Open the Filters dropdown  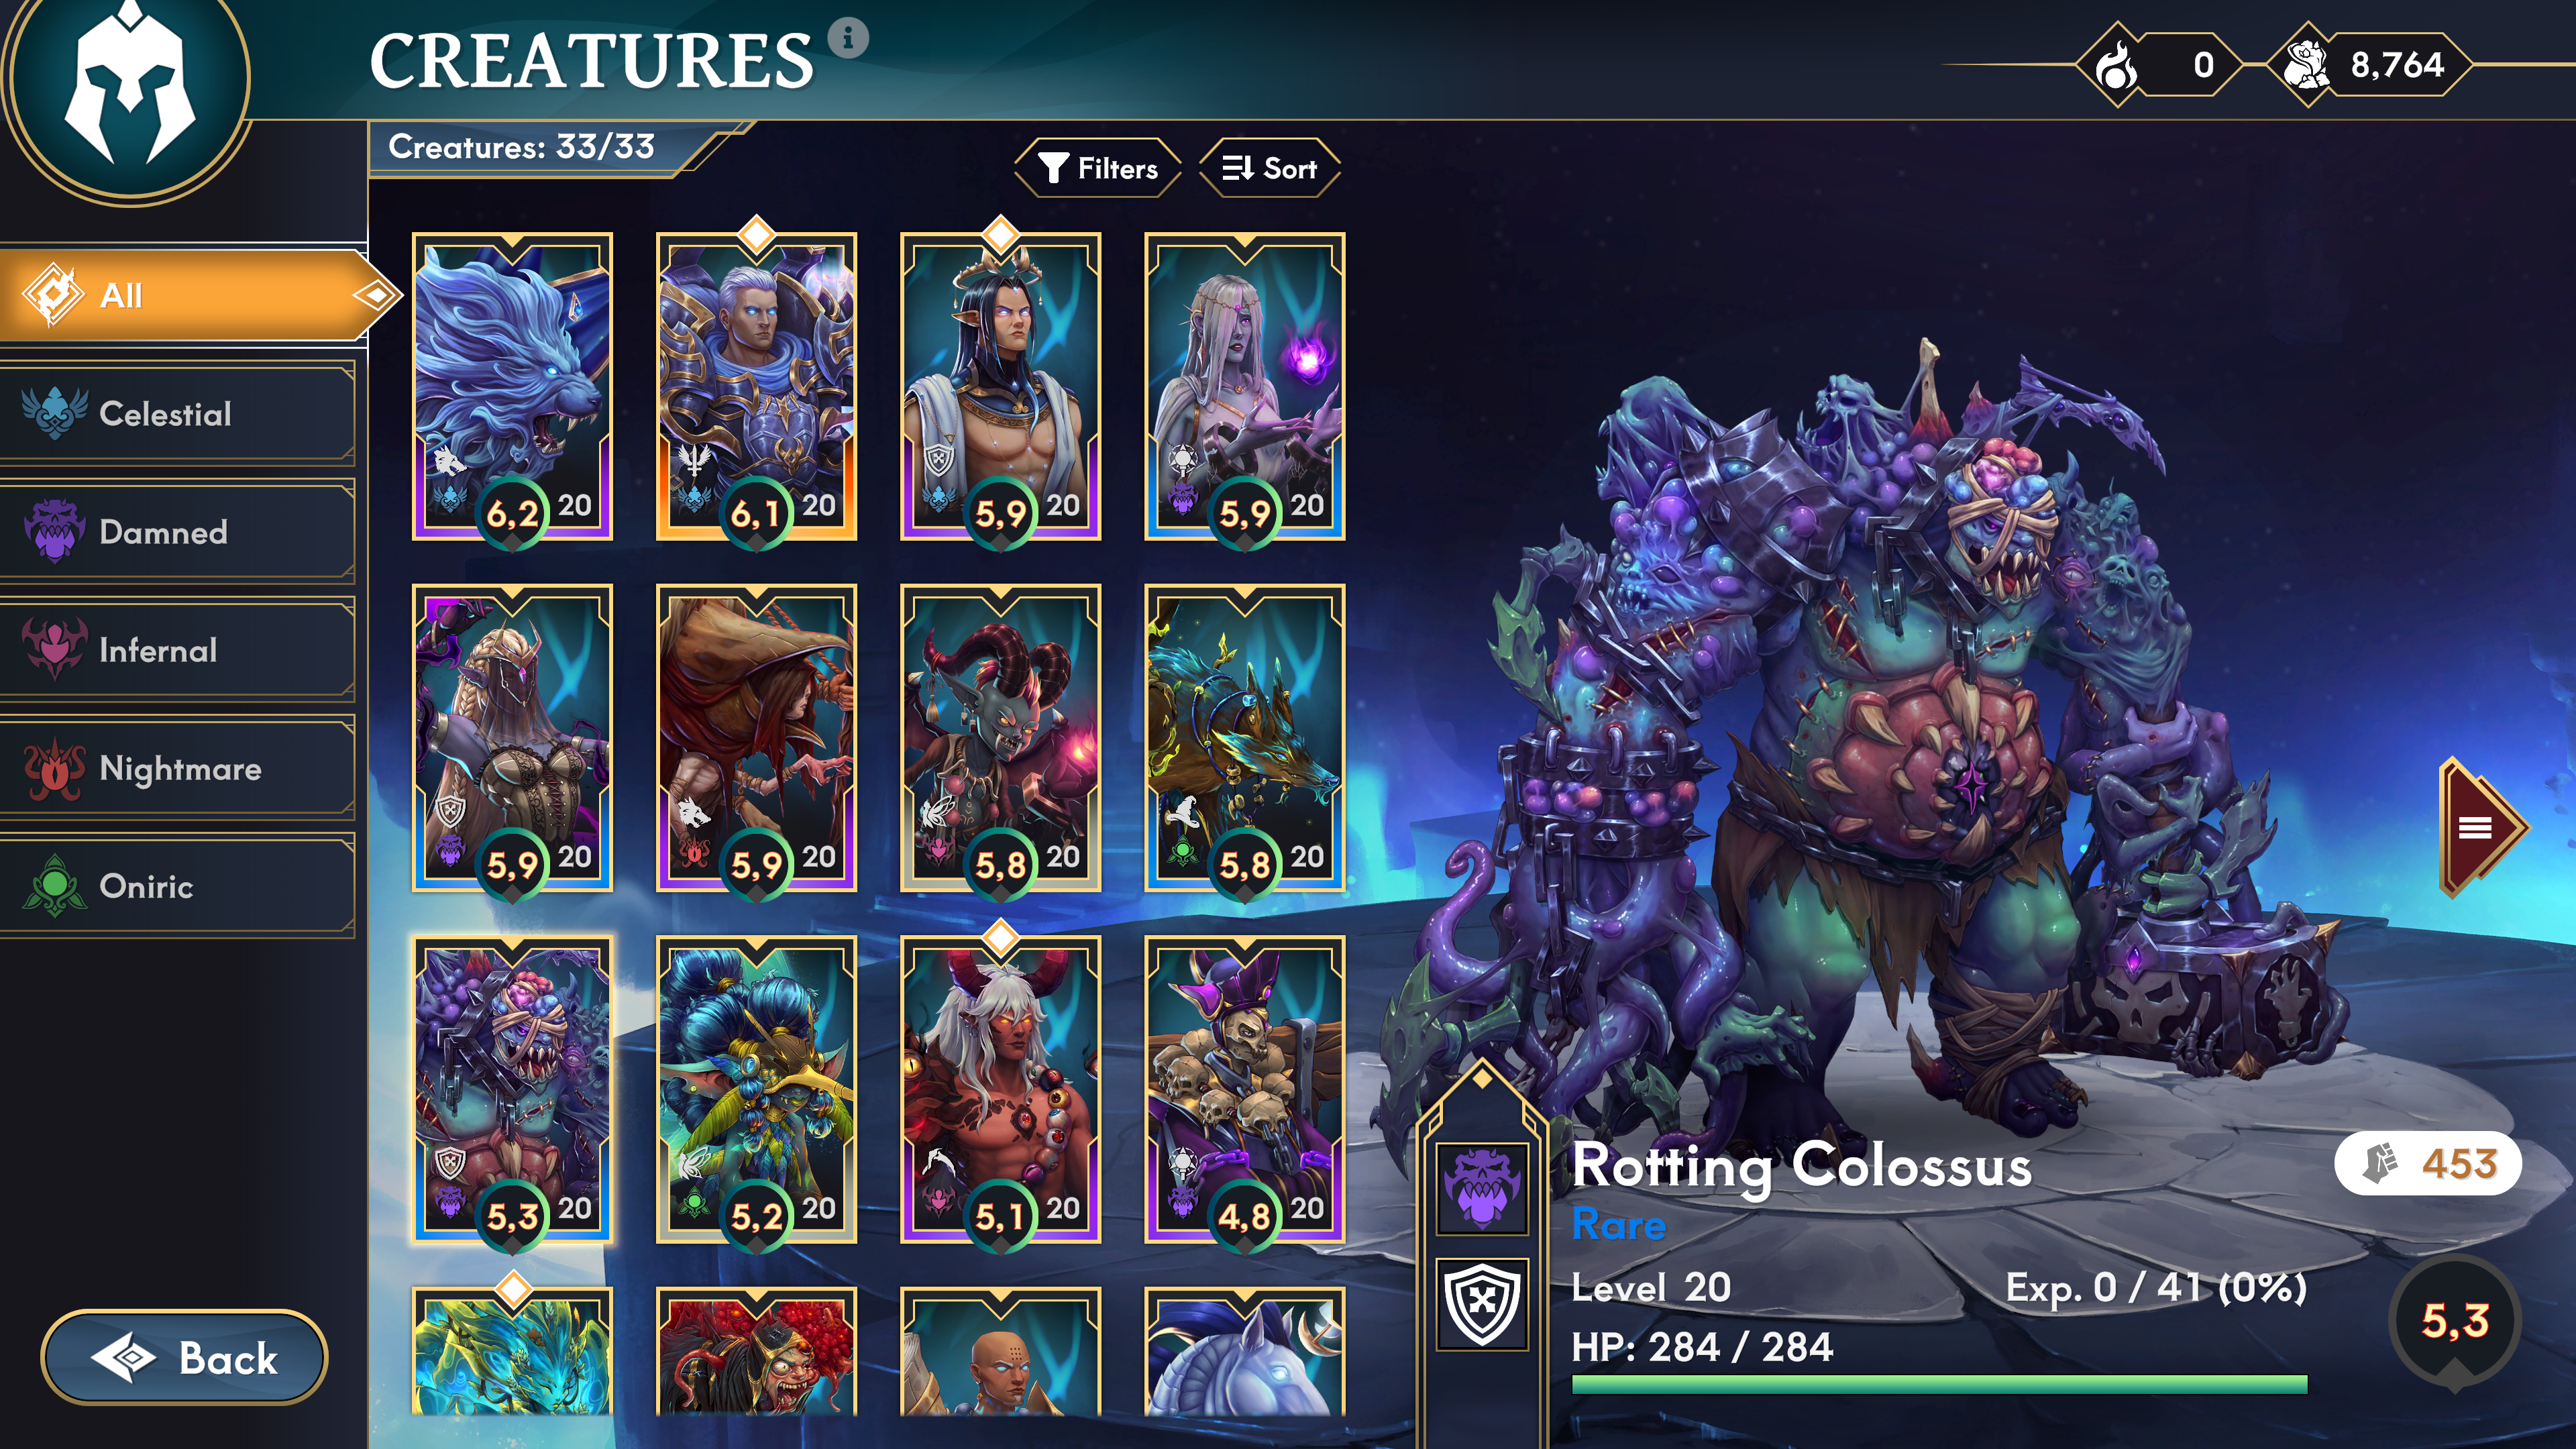pyautogui.click(x=1098, y=168)
